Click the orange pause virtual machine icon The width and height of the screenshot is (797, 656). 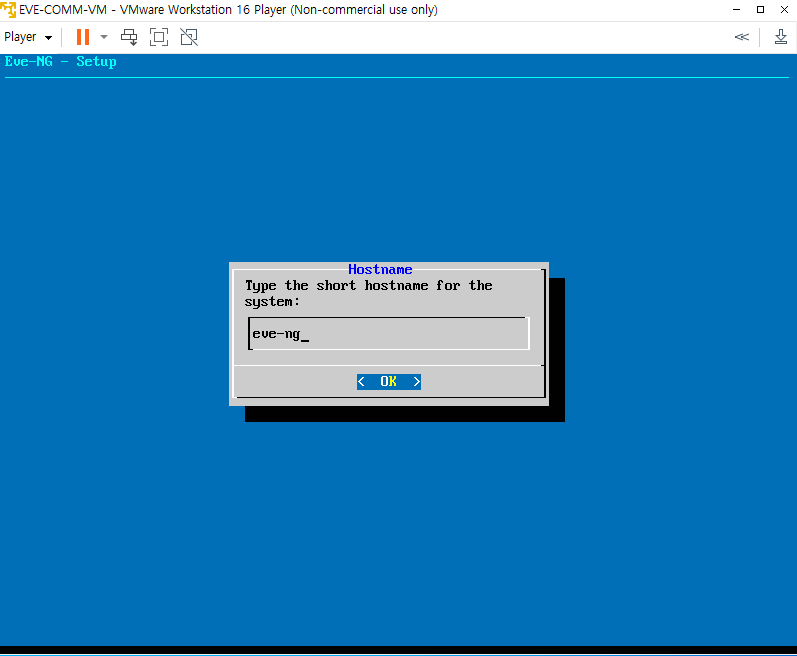83,37
